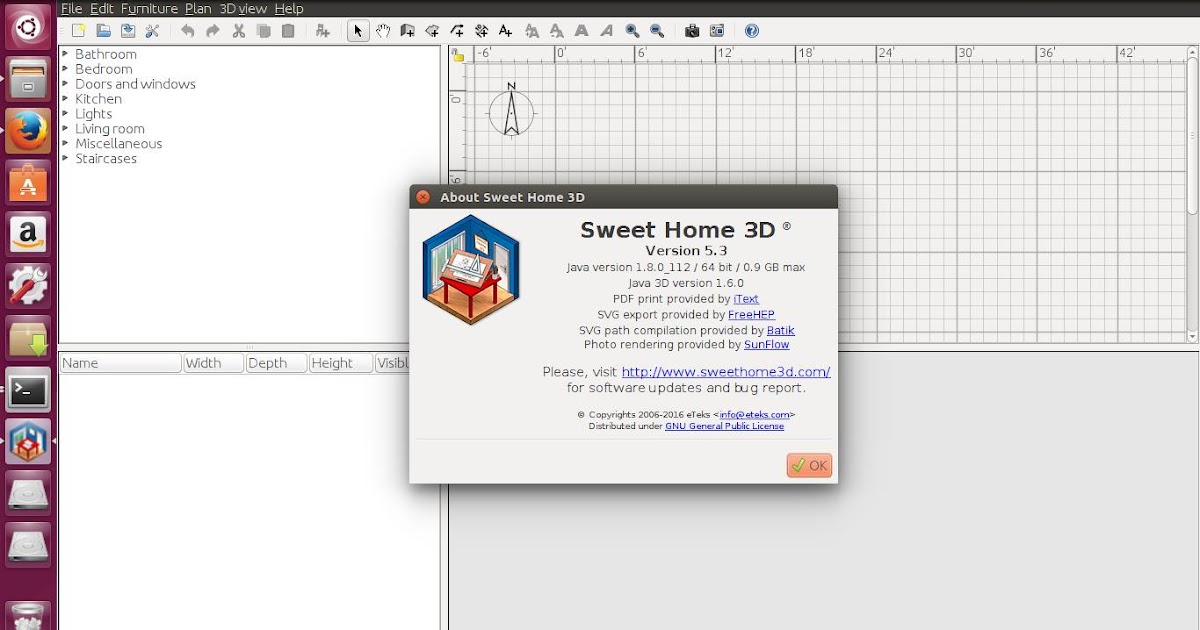Sort furniture list by Height column
This screenshot has height=630, width=1200.
pos(340,363)
